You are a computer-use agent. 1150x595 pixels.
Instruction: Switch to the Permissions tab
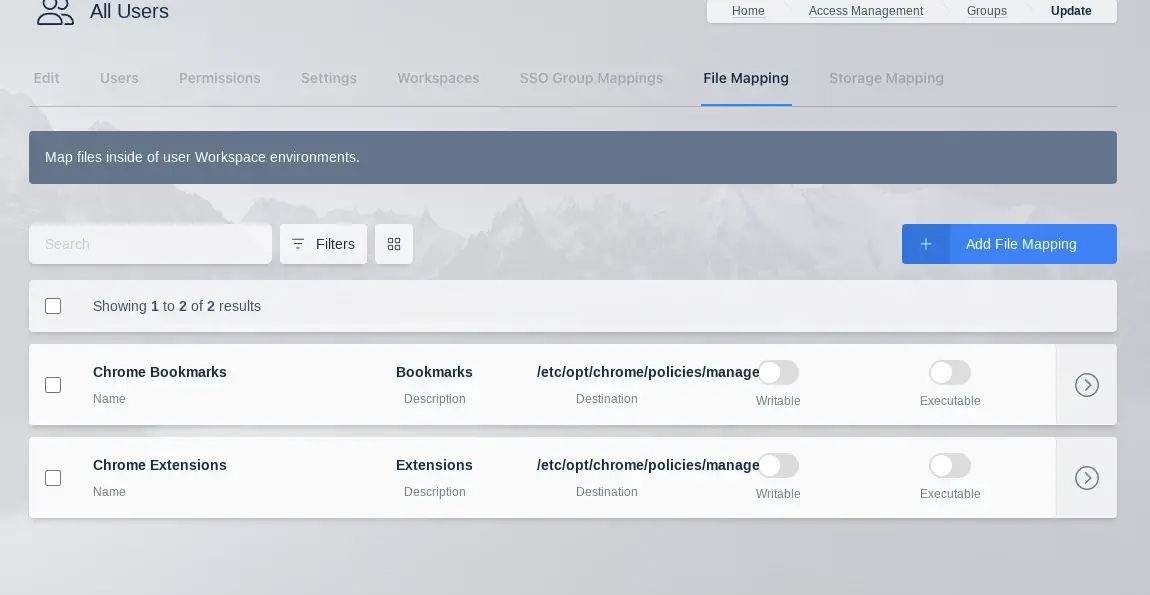click(x=220, y=78)
